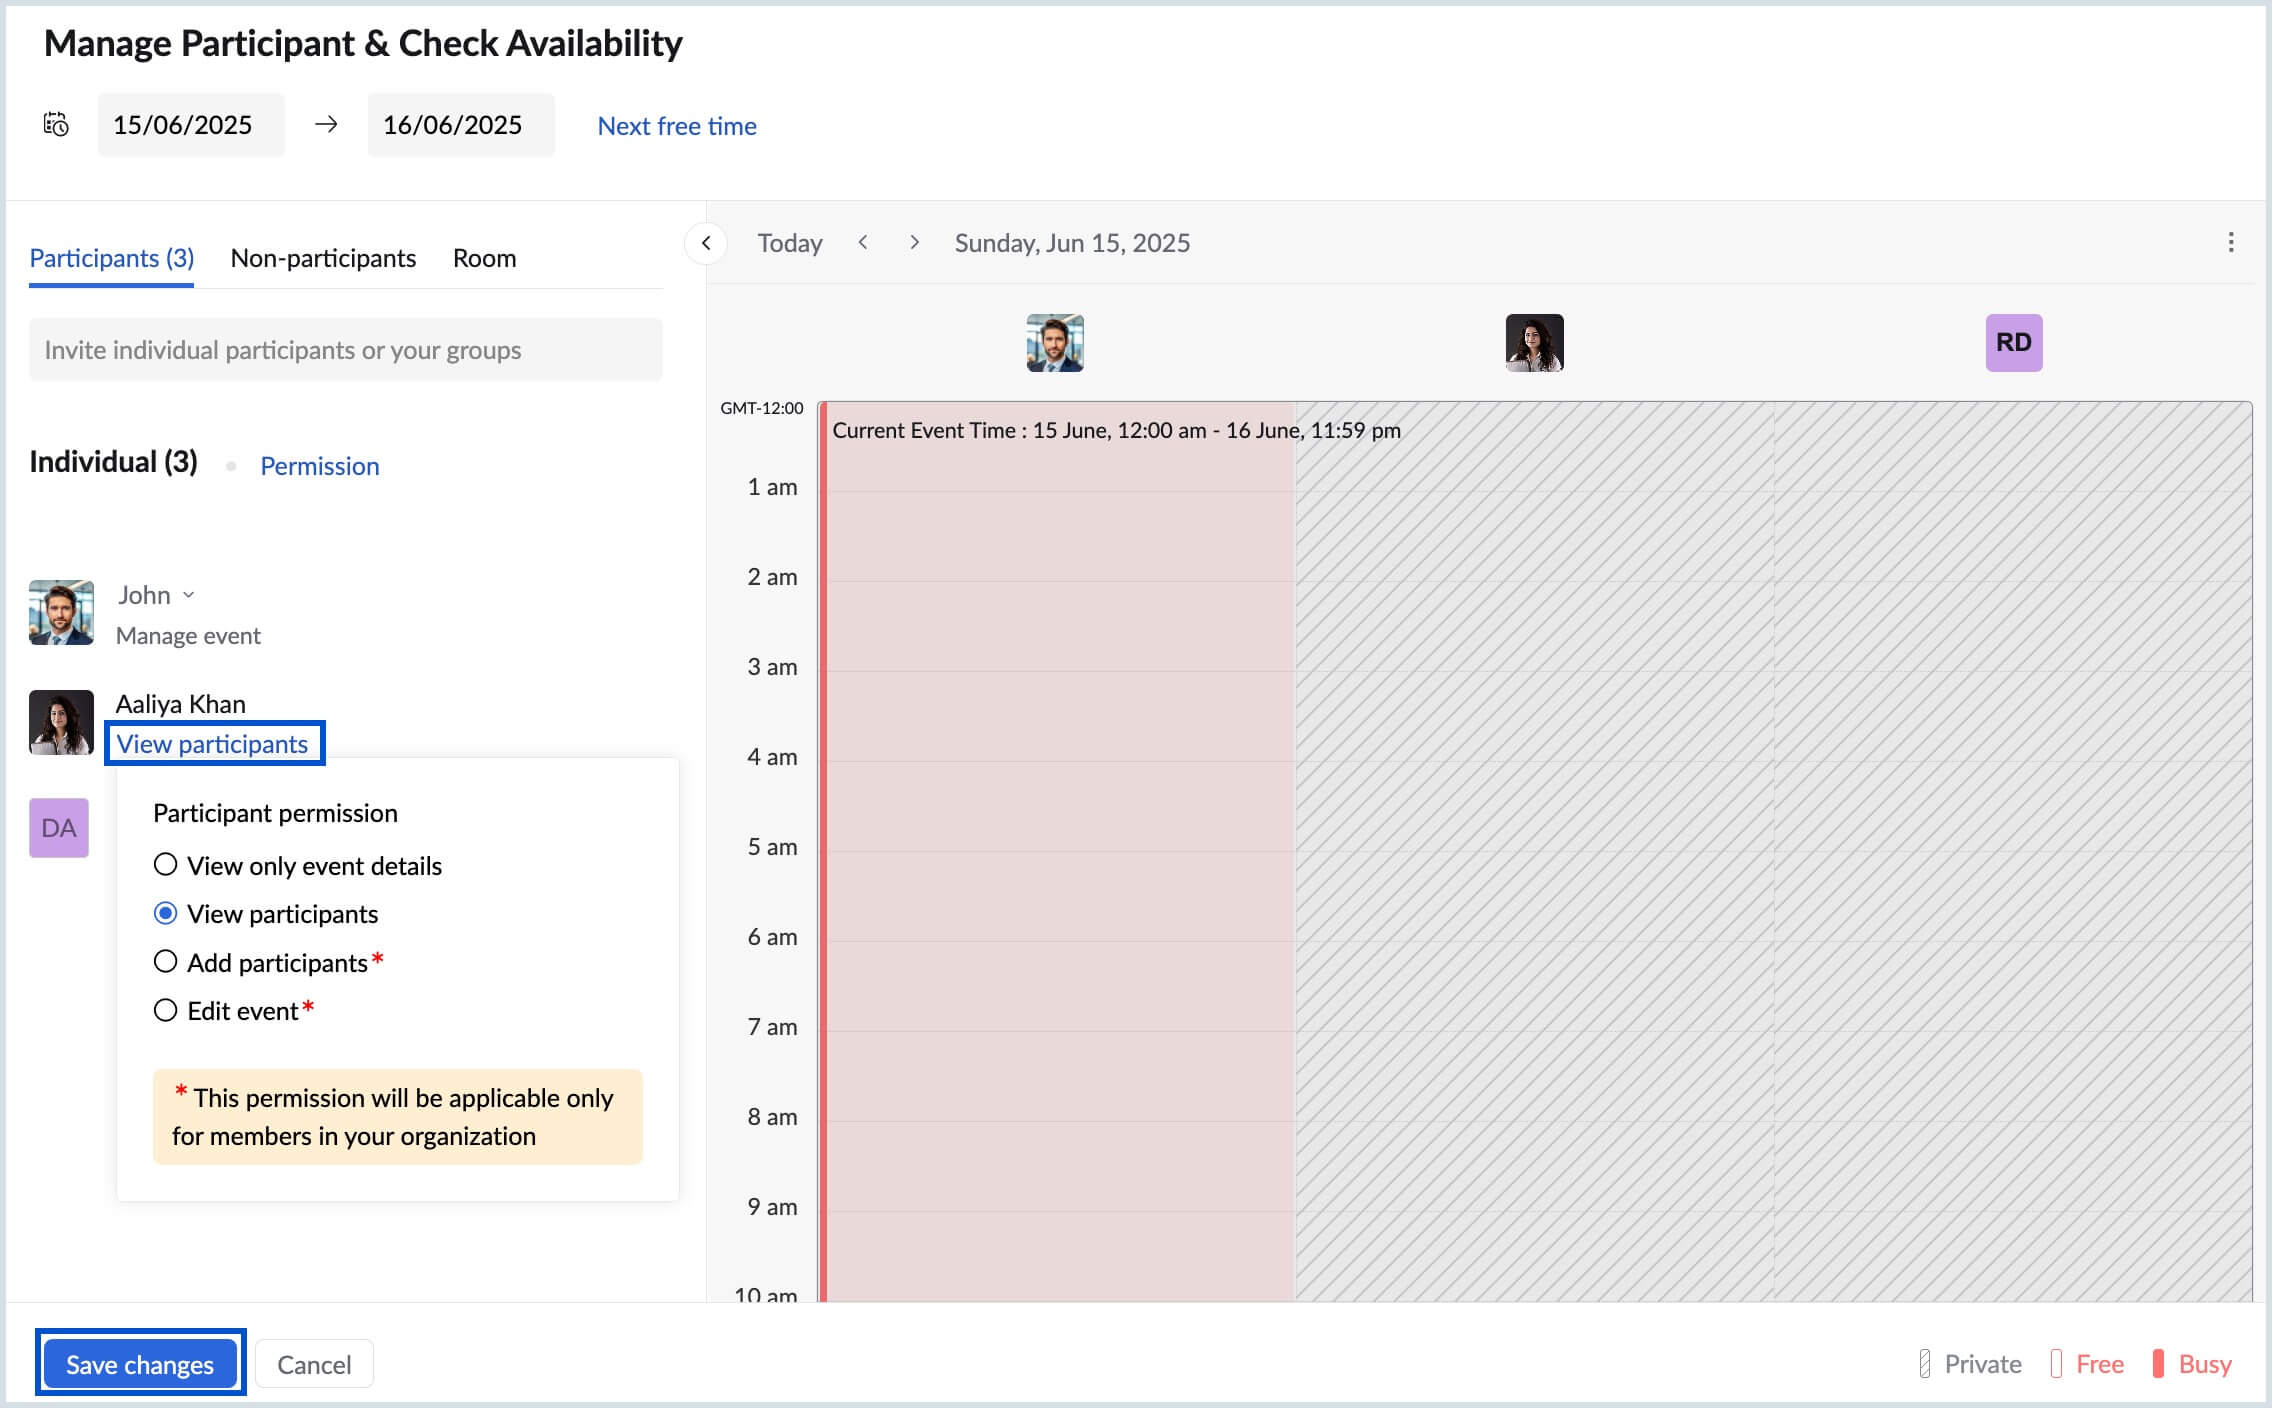Switch to the Non-participants tab
This screenshot has width=2272, height=1408.
(x=323, y=258)
